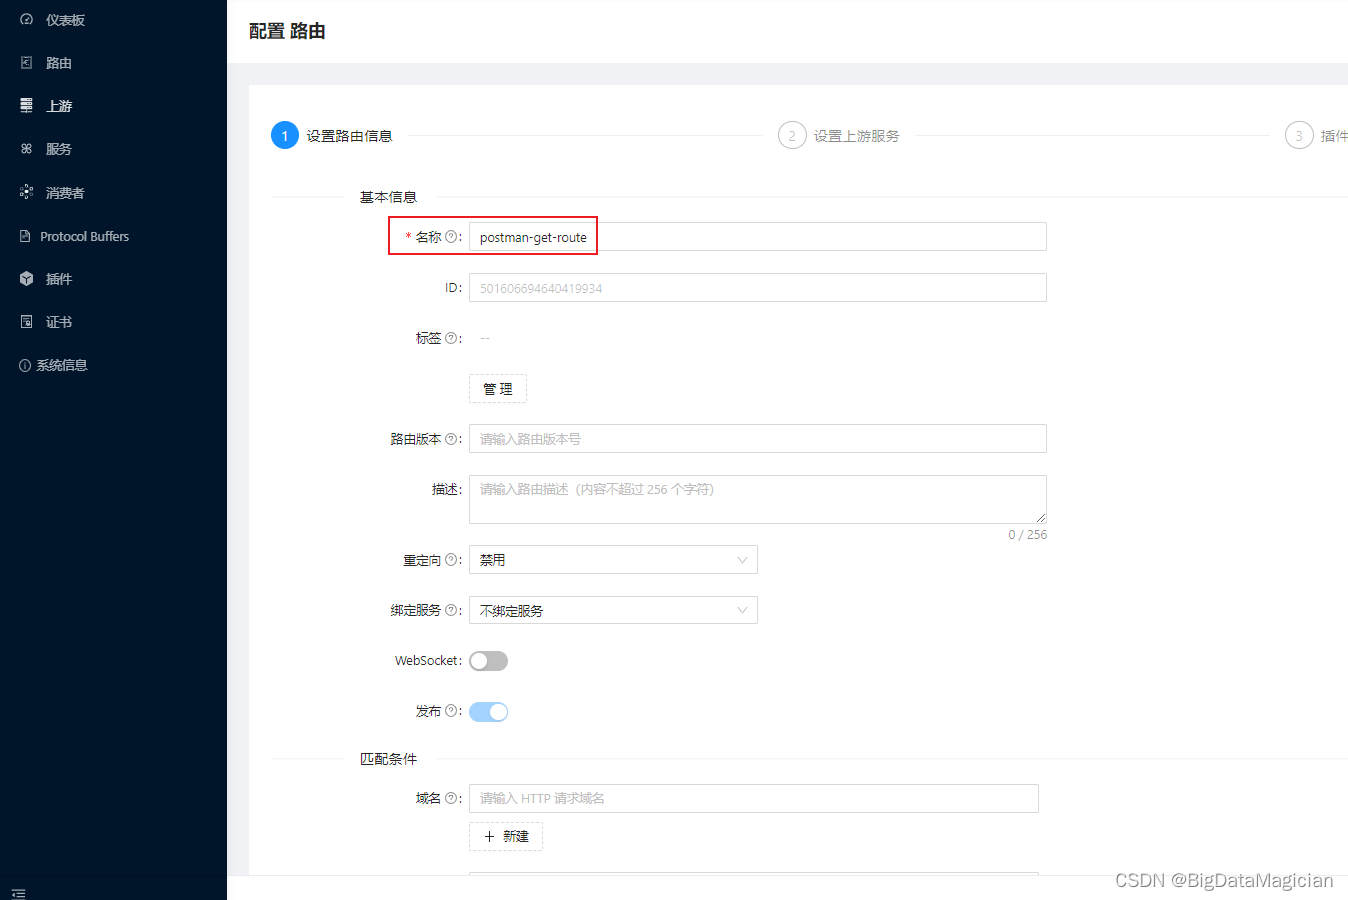Toggle the 发布 publish switch

(489, 712)
